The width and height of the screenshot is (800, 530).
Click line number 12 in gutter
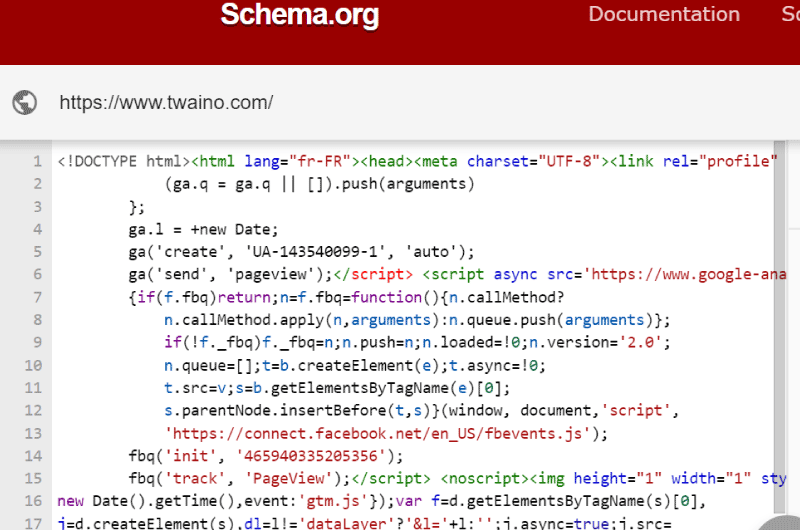coord(34,411)
